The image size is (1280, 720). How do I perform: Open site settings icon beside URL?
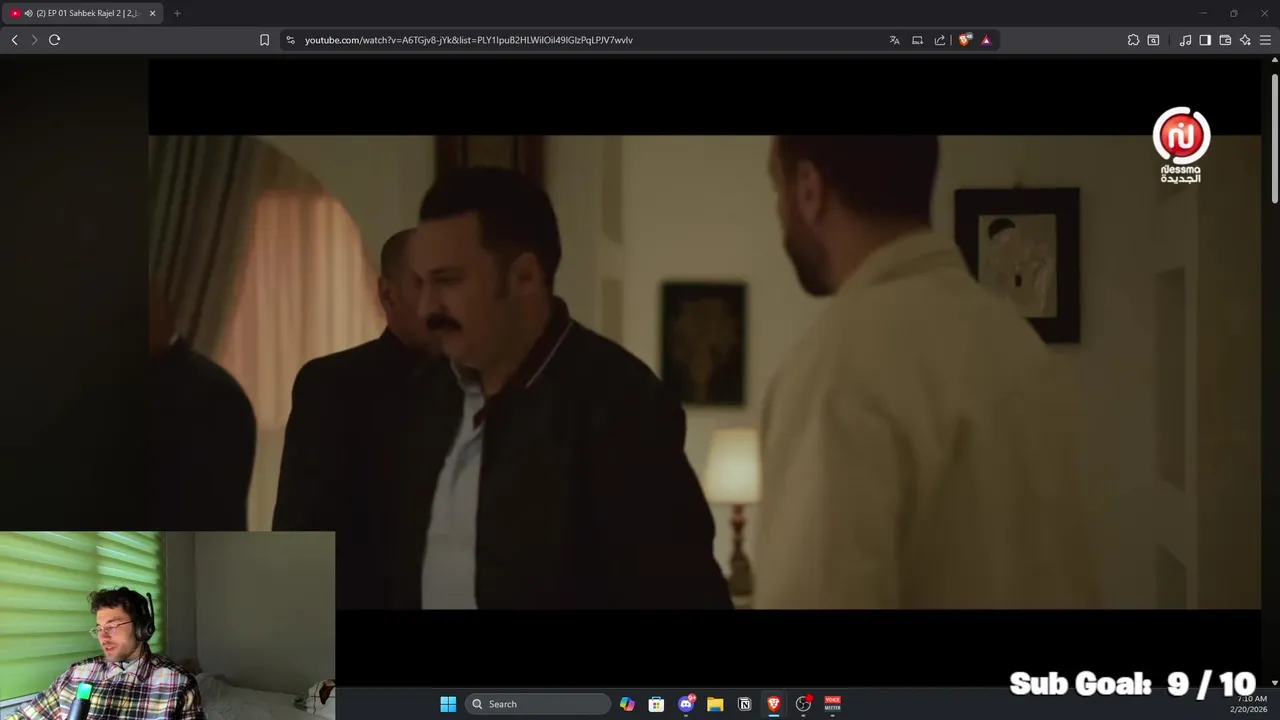(x=290, y=40)
